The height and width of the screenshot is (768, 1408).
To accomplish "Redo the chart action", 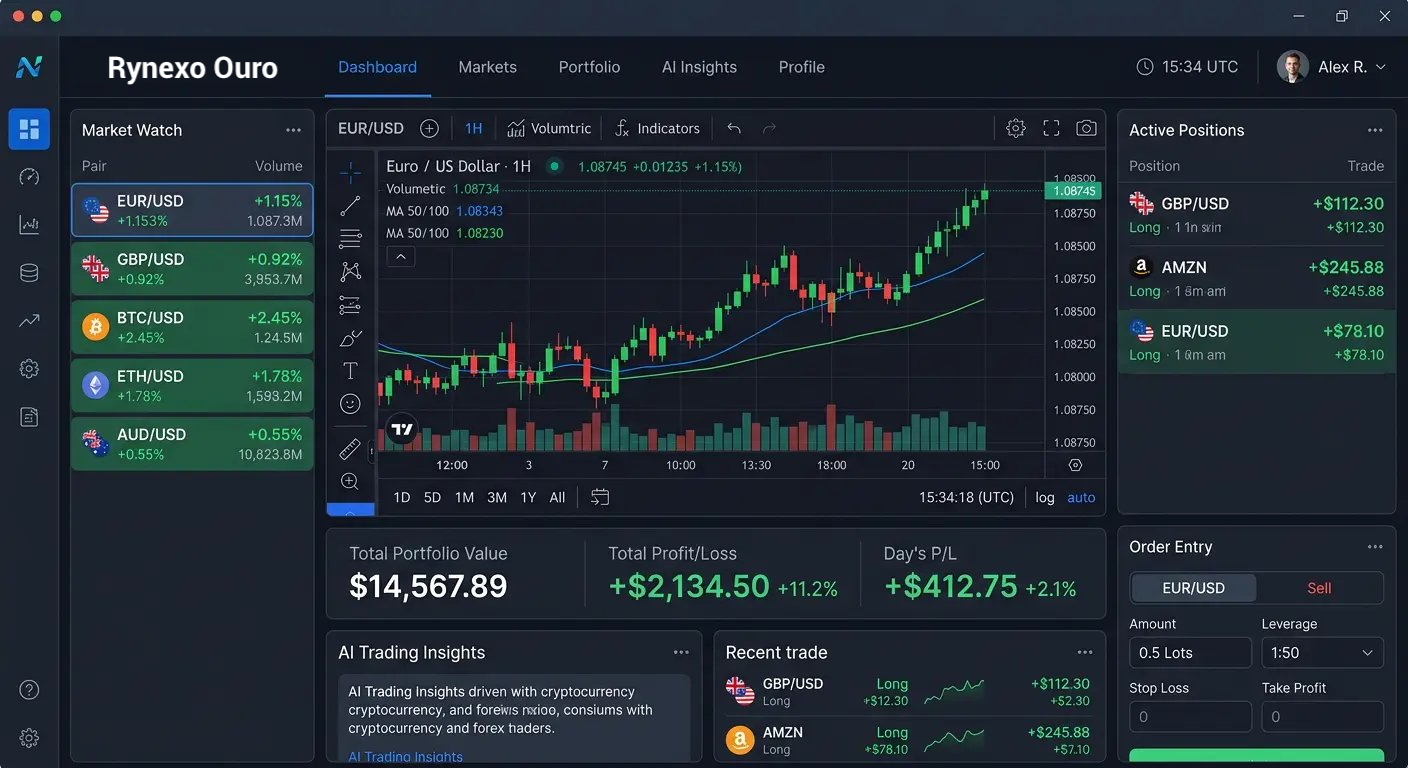I will [x=769, y=128].
